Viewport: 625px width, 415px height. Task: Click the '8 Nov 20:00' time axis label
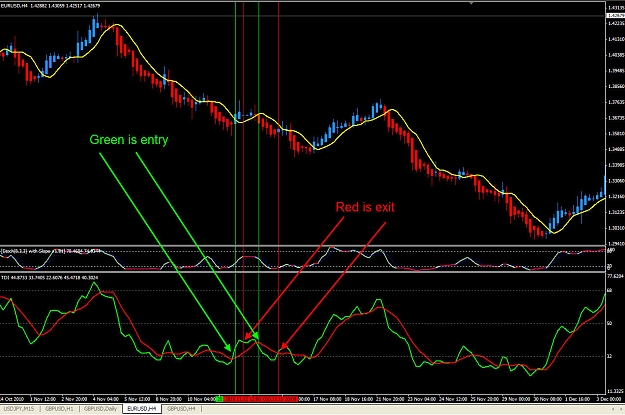[169, 399]
